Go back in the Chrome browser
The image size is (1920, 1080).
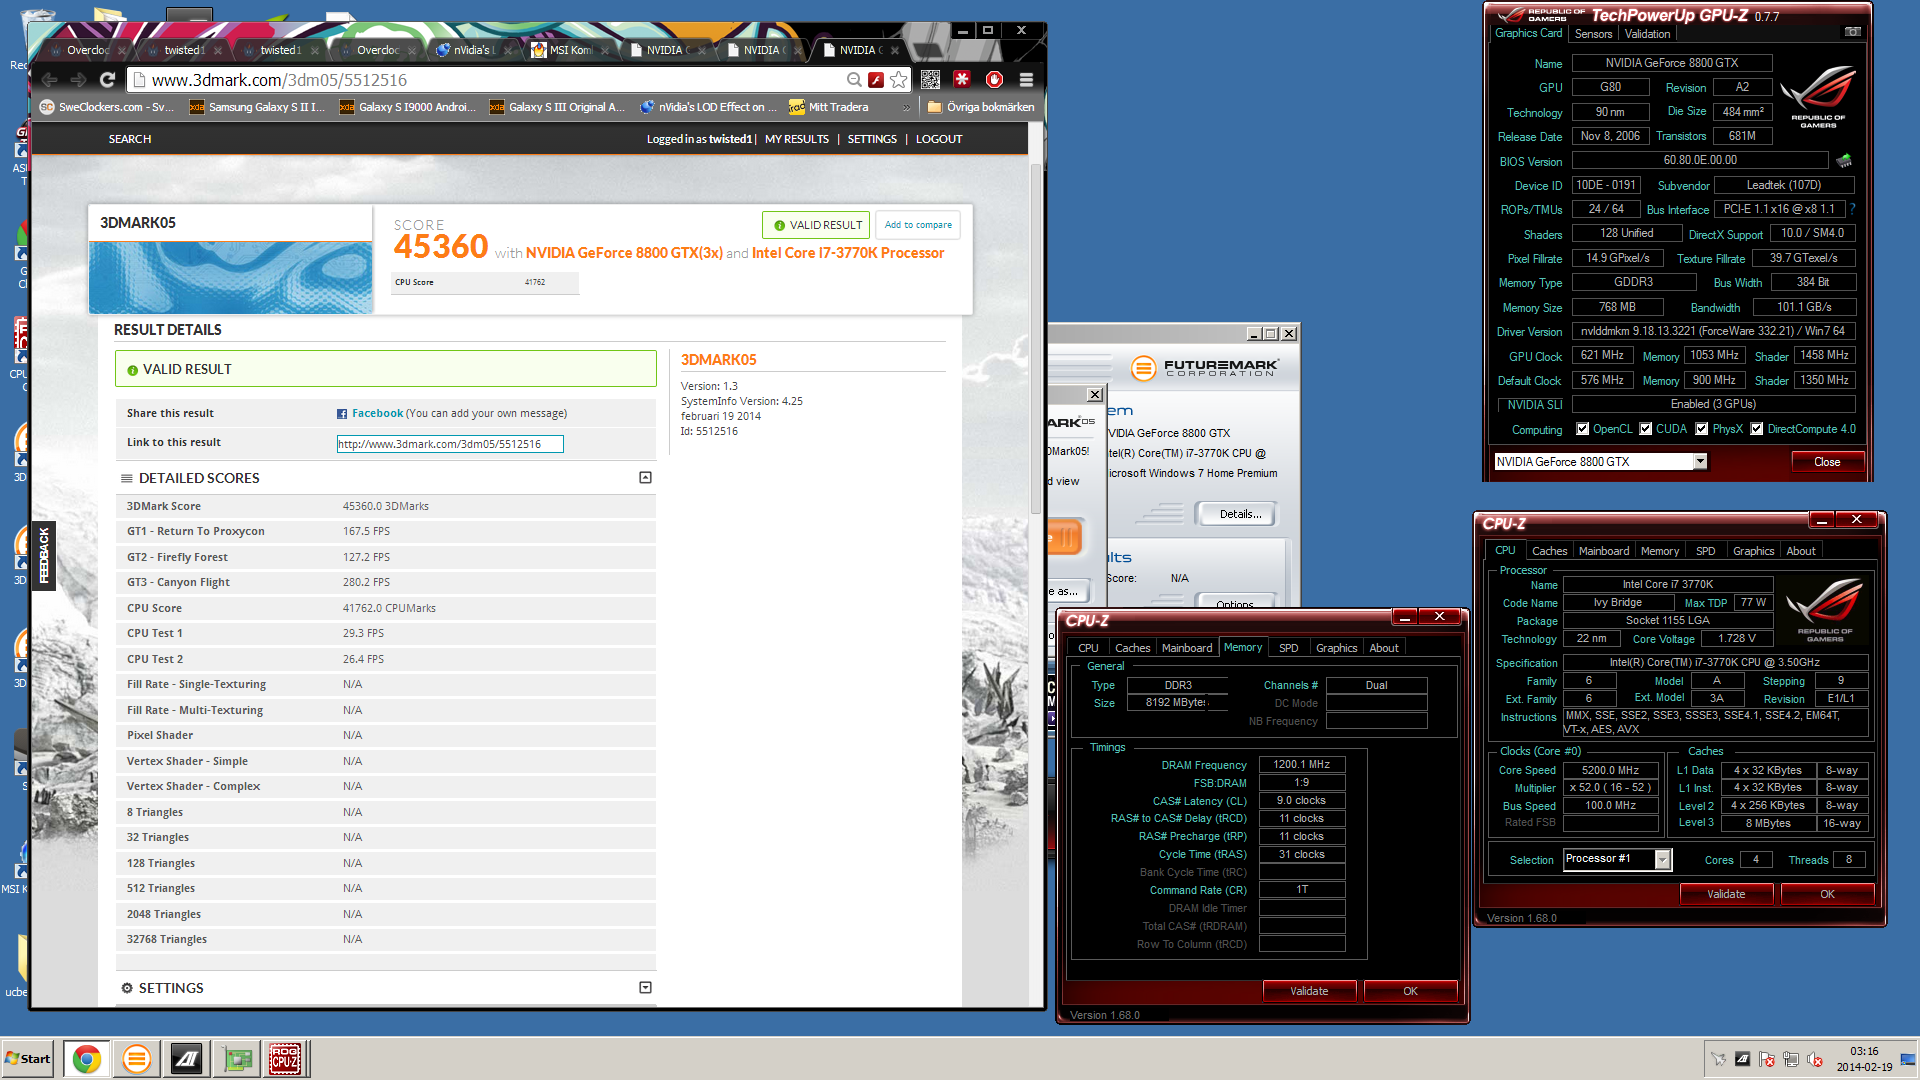[x=50, y=80]
